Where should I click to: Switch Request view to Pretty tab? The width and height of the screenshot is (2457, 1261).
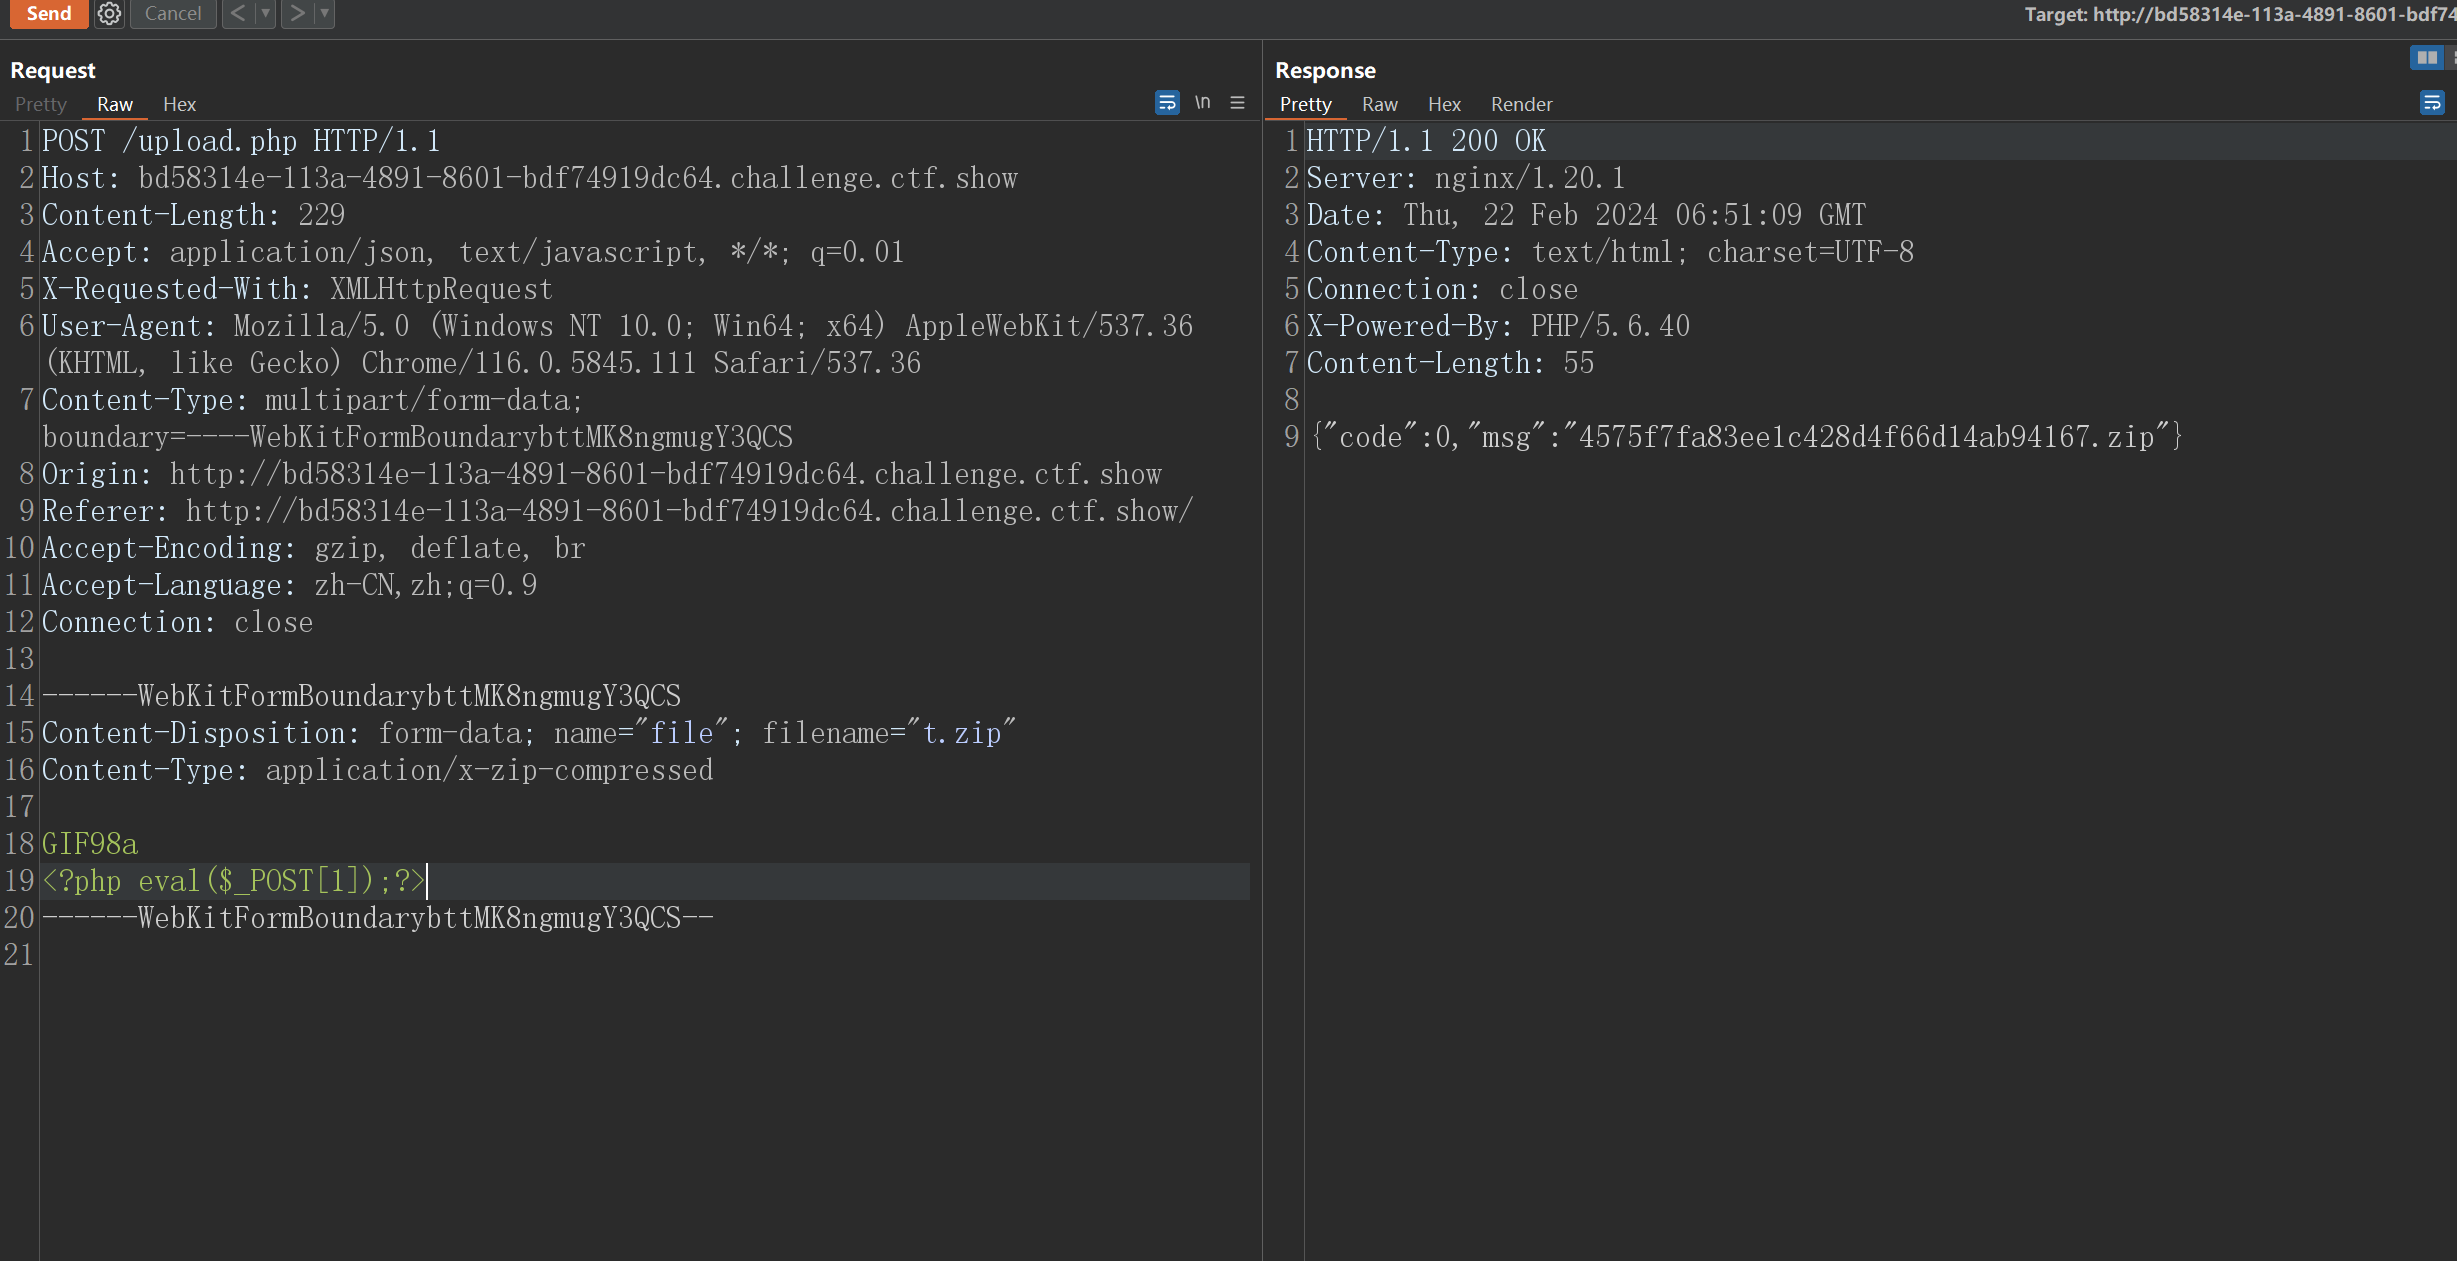coord(41,104)
